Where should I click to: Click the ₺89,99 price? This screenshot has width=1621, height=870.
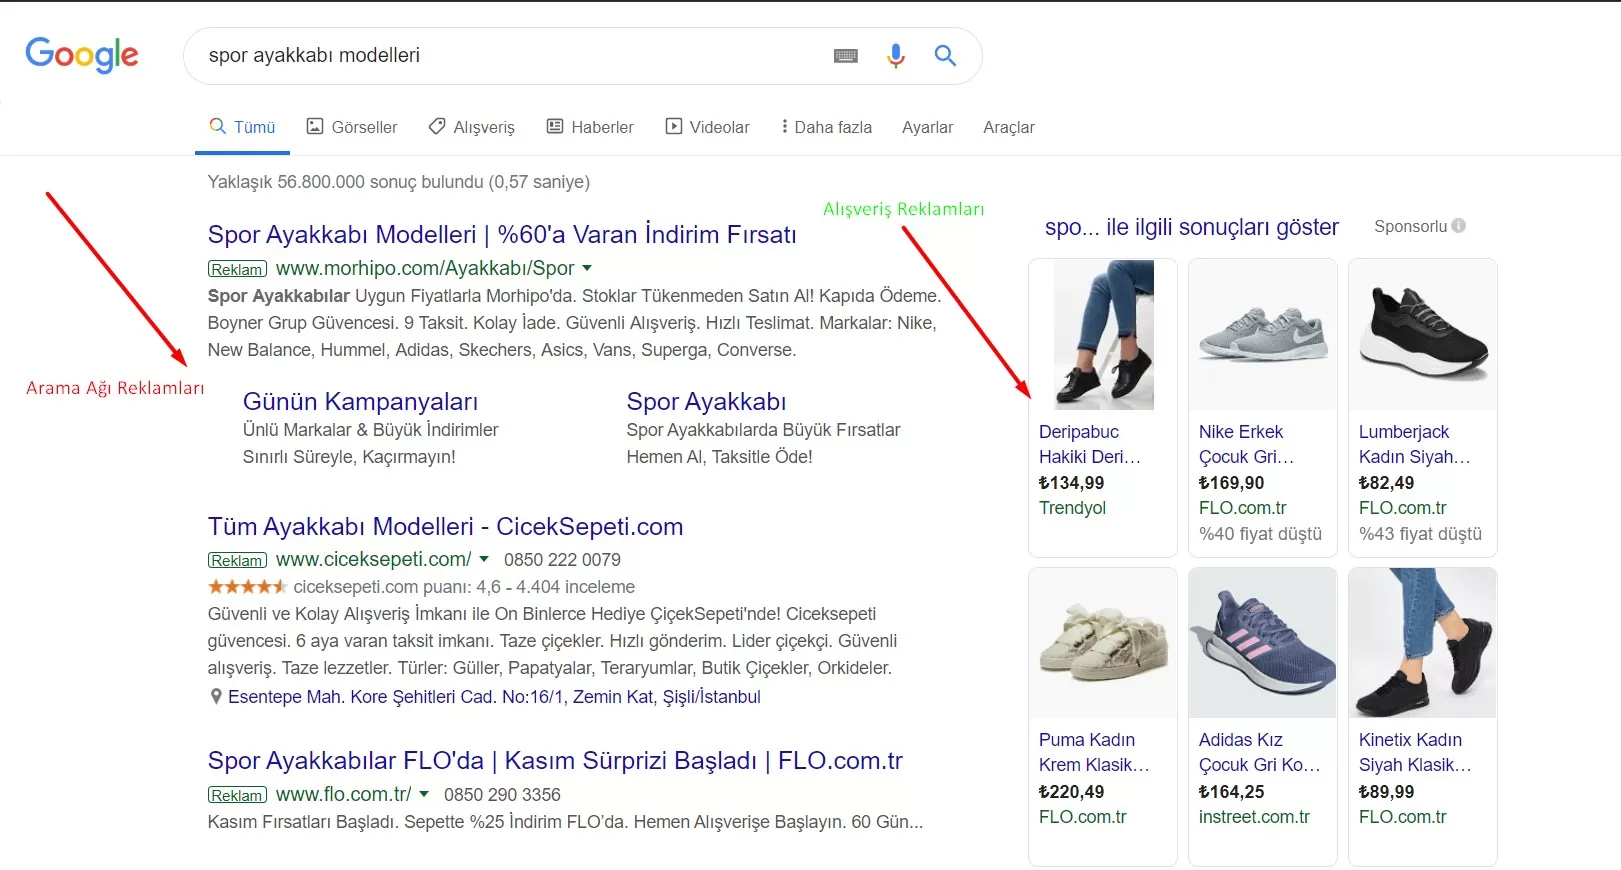coord(1387,792)
